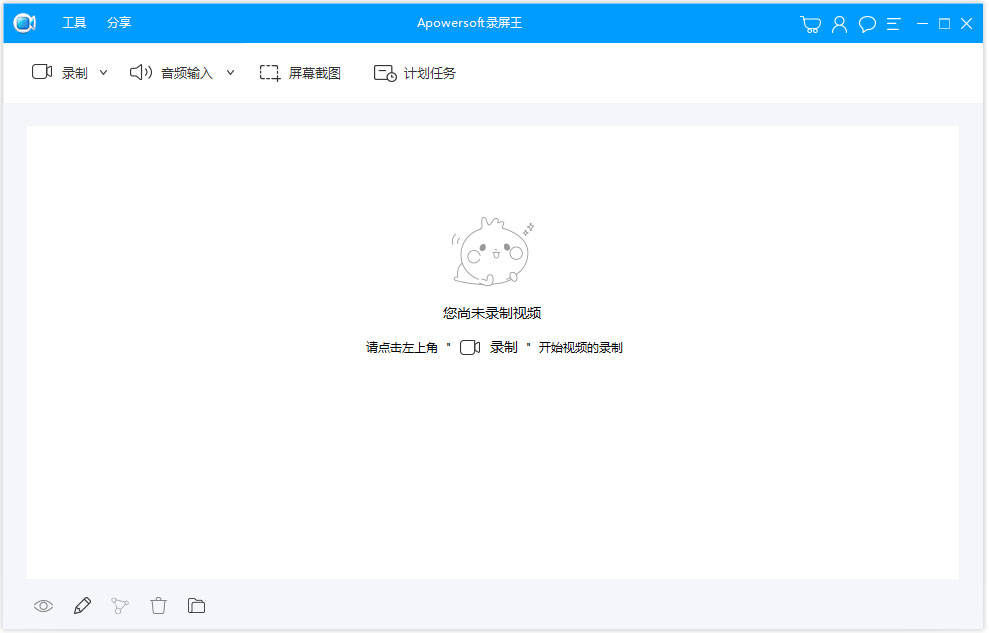Open the hamburger settings menu

point(893,22)
